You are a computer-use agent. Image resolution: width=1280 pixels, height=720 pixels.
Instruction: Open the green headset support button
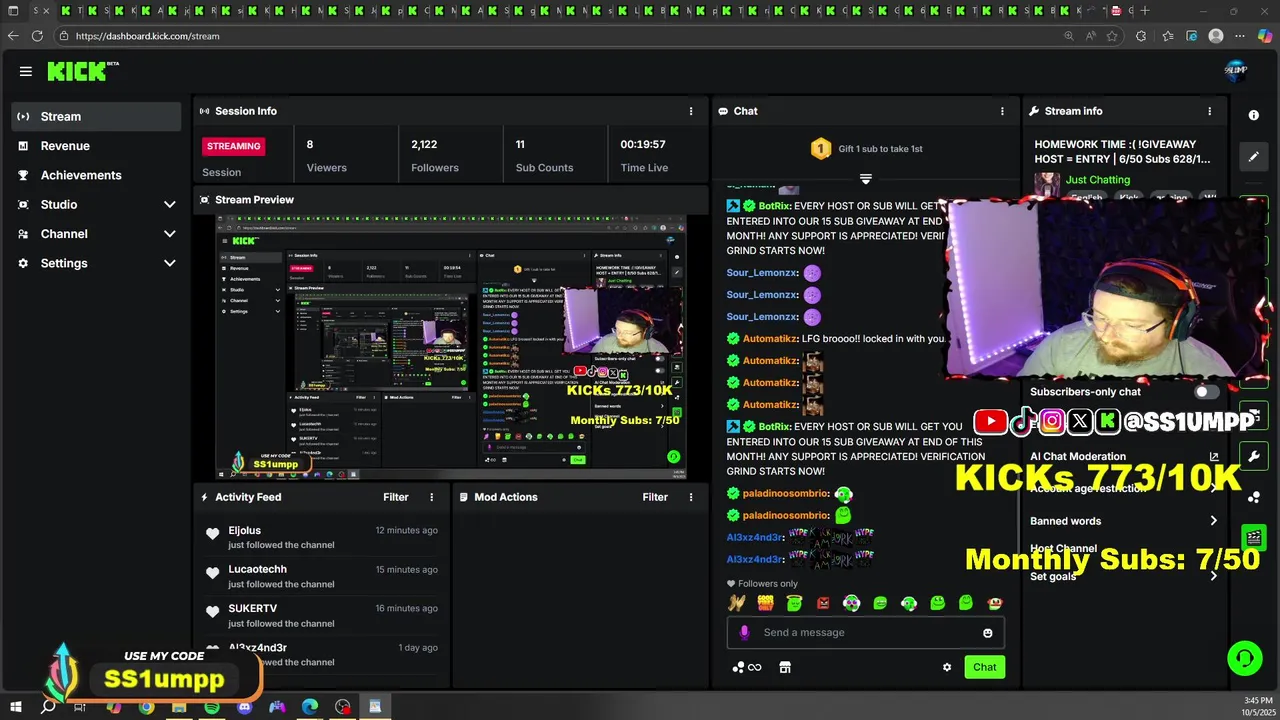(1245, 658)
